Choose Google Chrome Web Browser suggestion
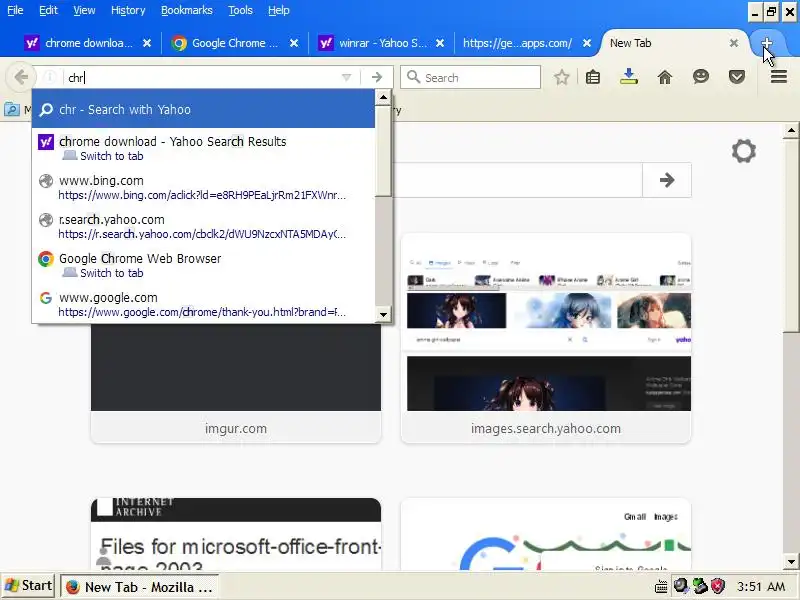 [x=204, y=265]
